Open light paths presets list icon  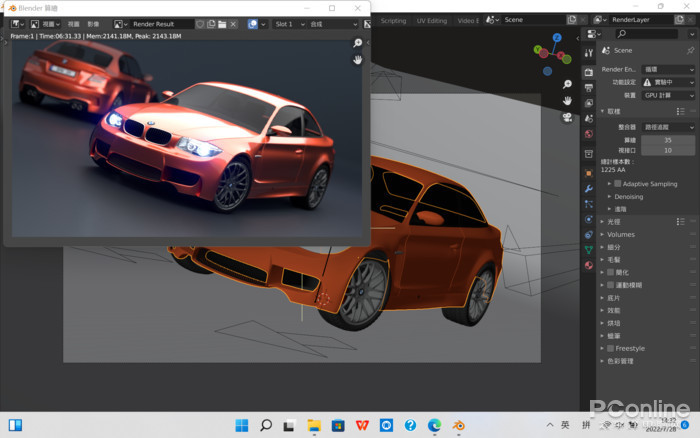coord(680,221)
